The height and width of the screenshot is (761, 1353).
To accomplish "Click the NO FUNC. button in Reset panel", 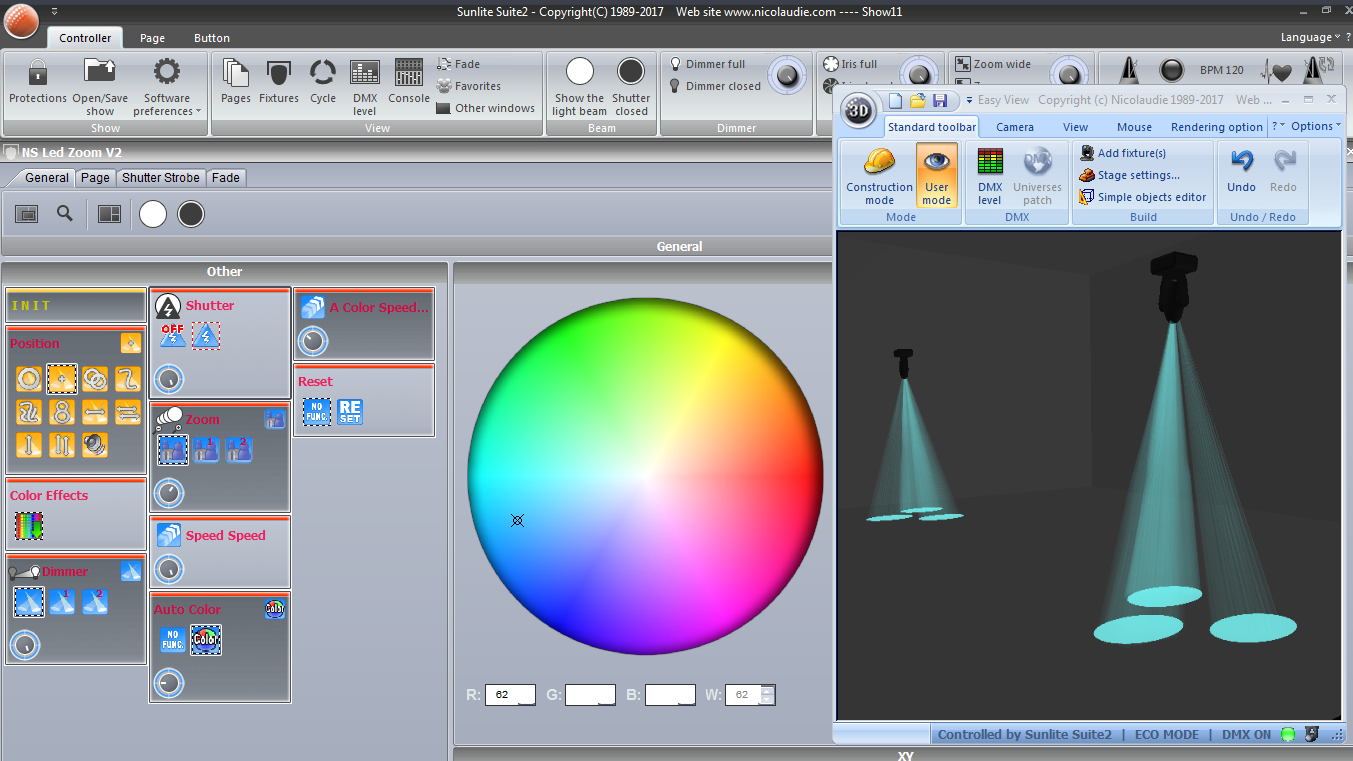I will coord(317,411).
